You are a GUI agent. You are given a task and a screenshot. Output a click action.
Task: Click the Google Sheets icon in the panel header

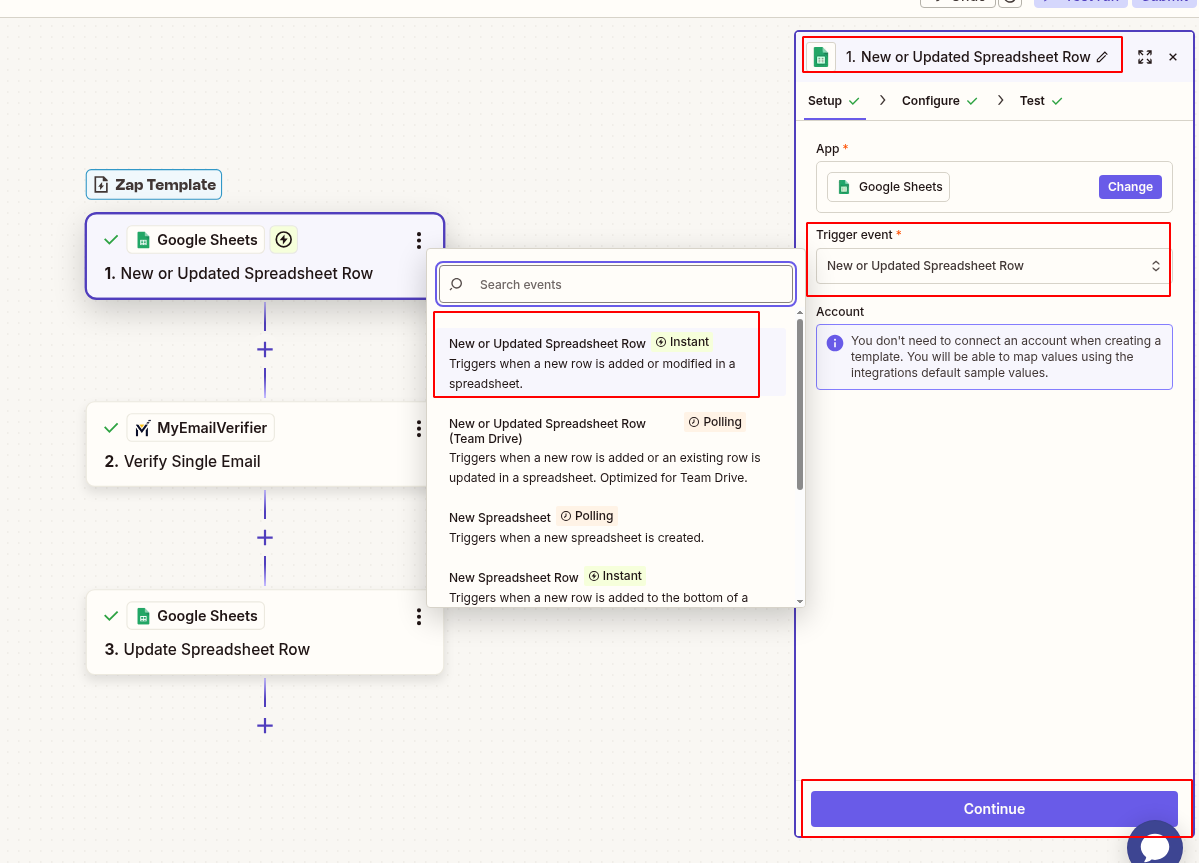point(820,56)
